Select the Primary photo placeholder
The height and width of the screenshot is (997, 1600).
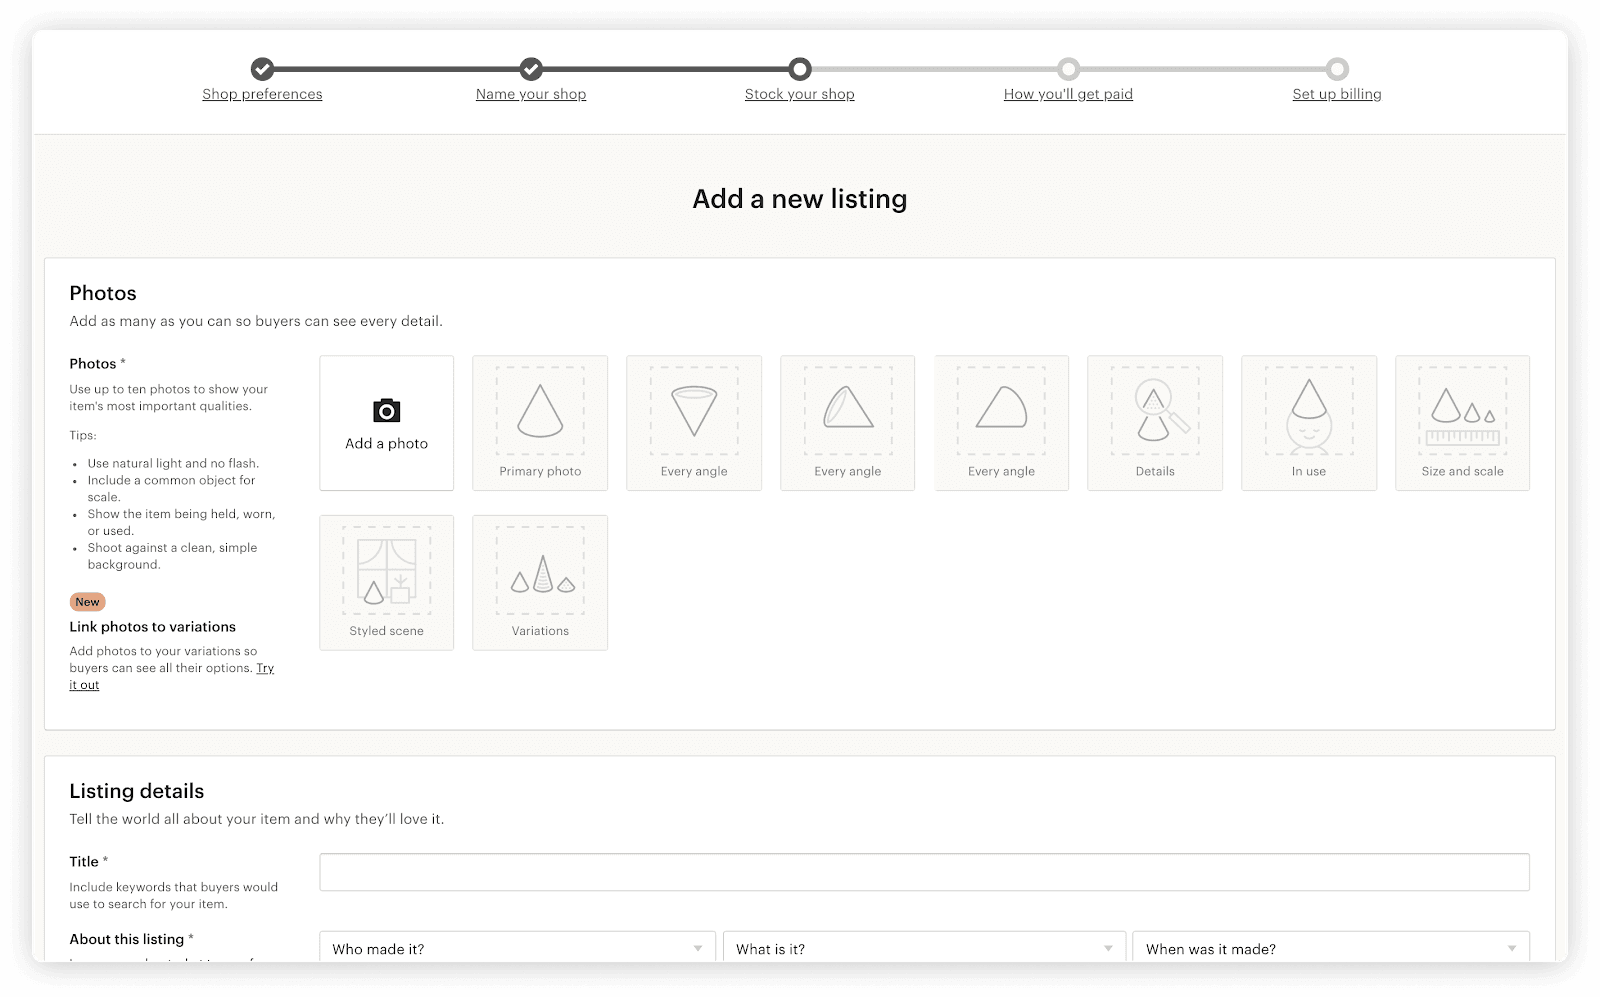click(540, 423)
